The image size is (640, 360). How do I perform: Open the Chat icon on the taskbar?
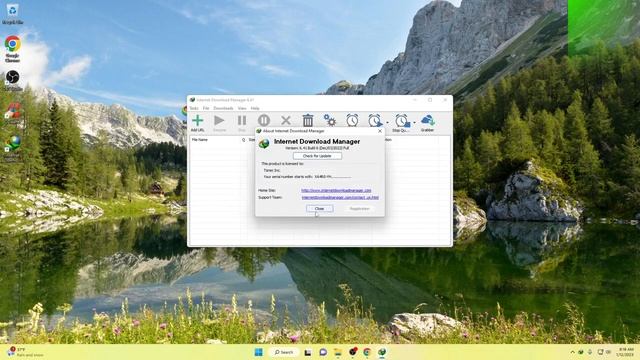point(323,352)
